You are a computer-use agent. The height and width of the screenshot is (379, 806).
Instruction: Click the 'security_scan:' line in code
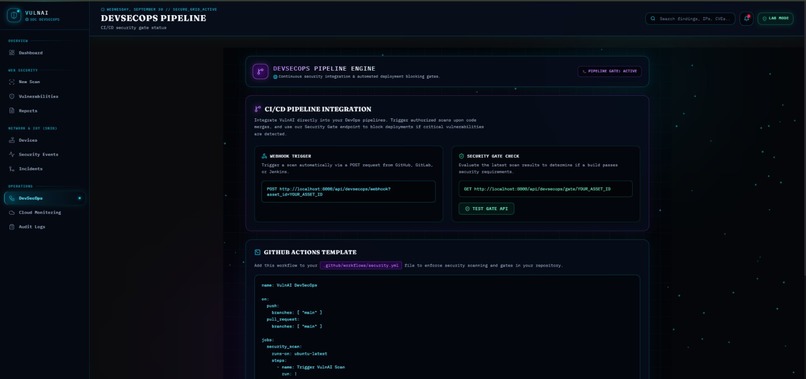[284, 347]
